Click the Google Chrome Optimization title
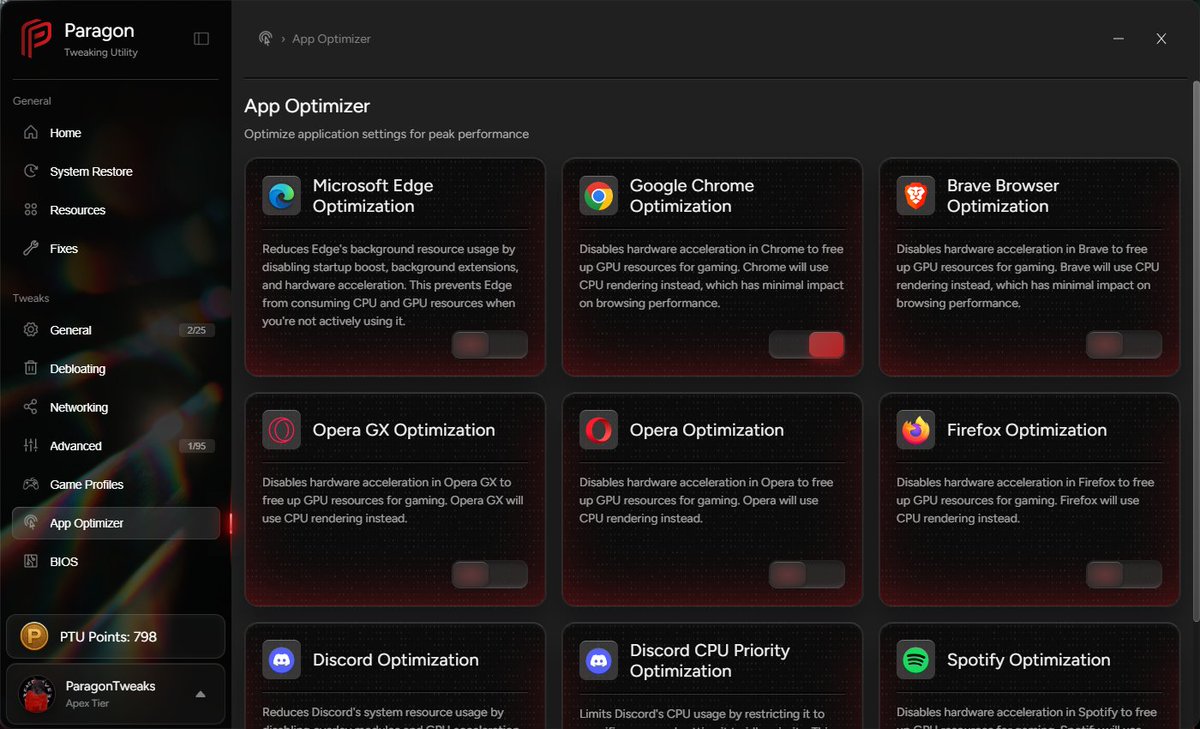Viewport: 1200px width, 729px height. pos(692,196)
